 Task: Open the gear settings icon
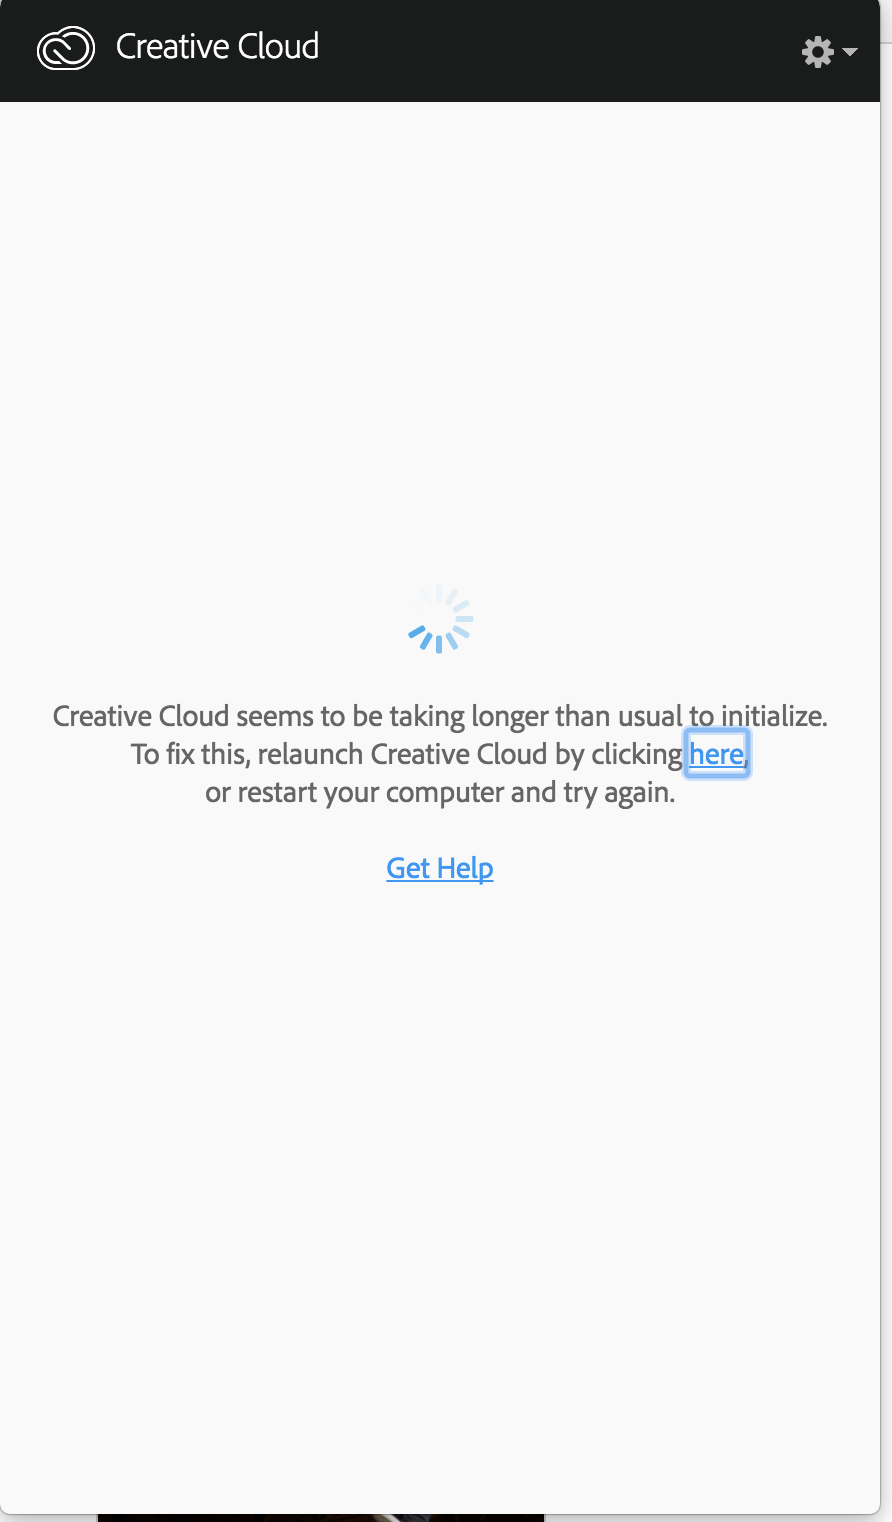click(818, 52)
